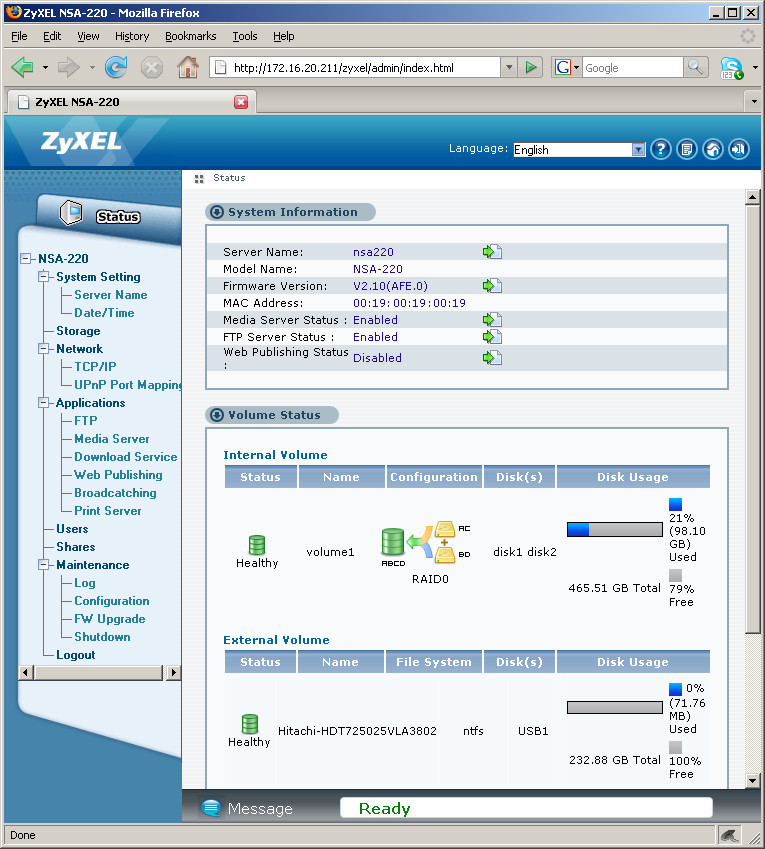Click the RAID0 configuration diagram
This screenshot has width=765, height=849.
[x=426, y=544]
